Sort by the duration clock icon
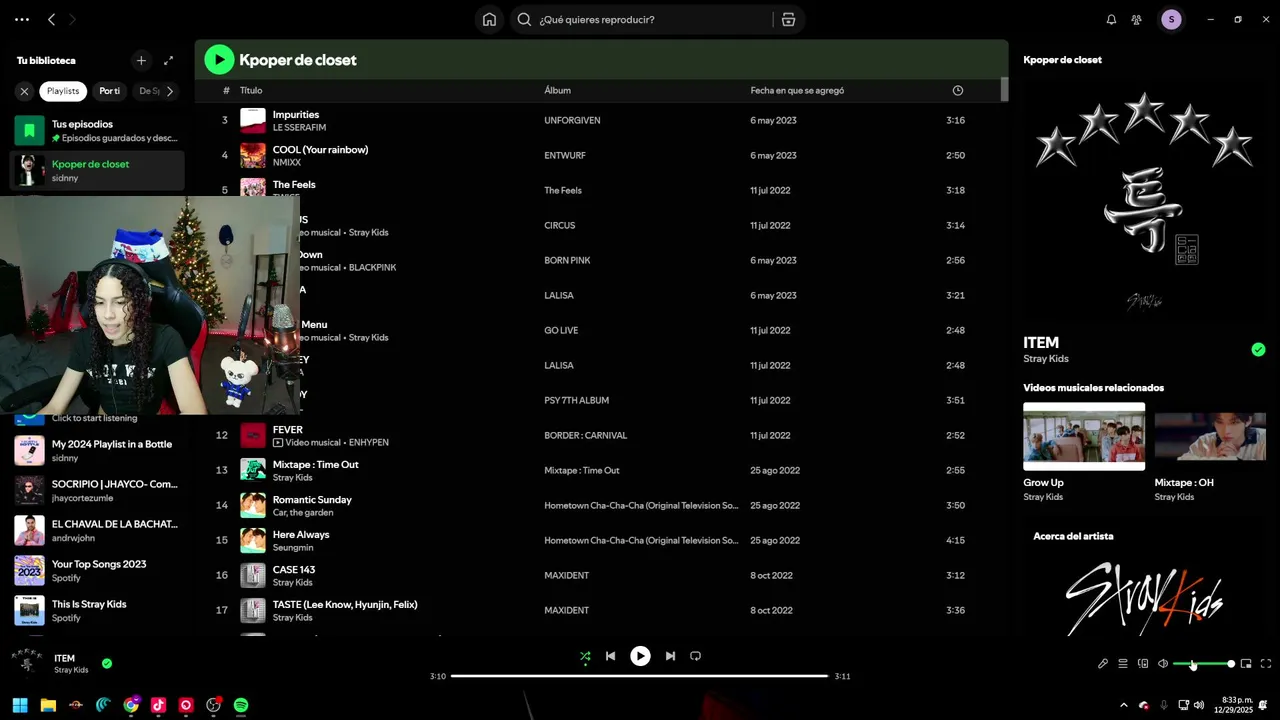The image size is (1280, 720). pos(958,90)
